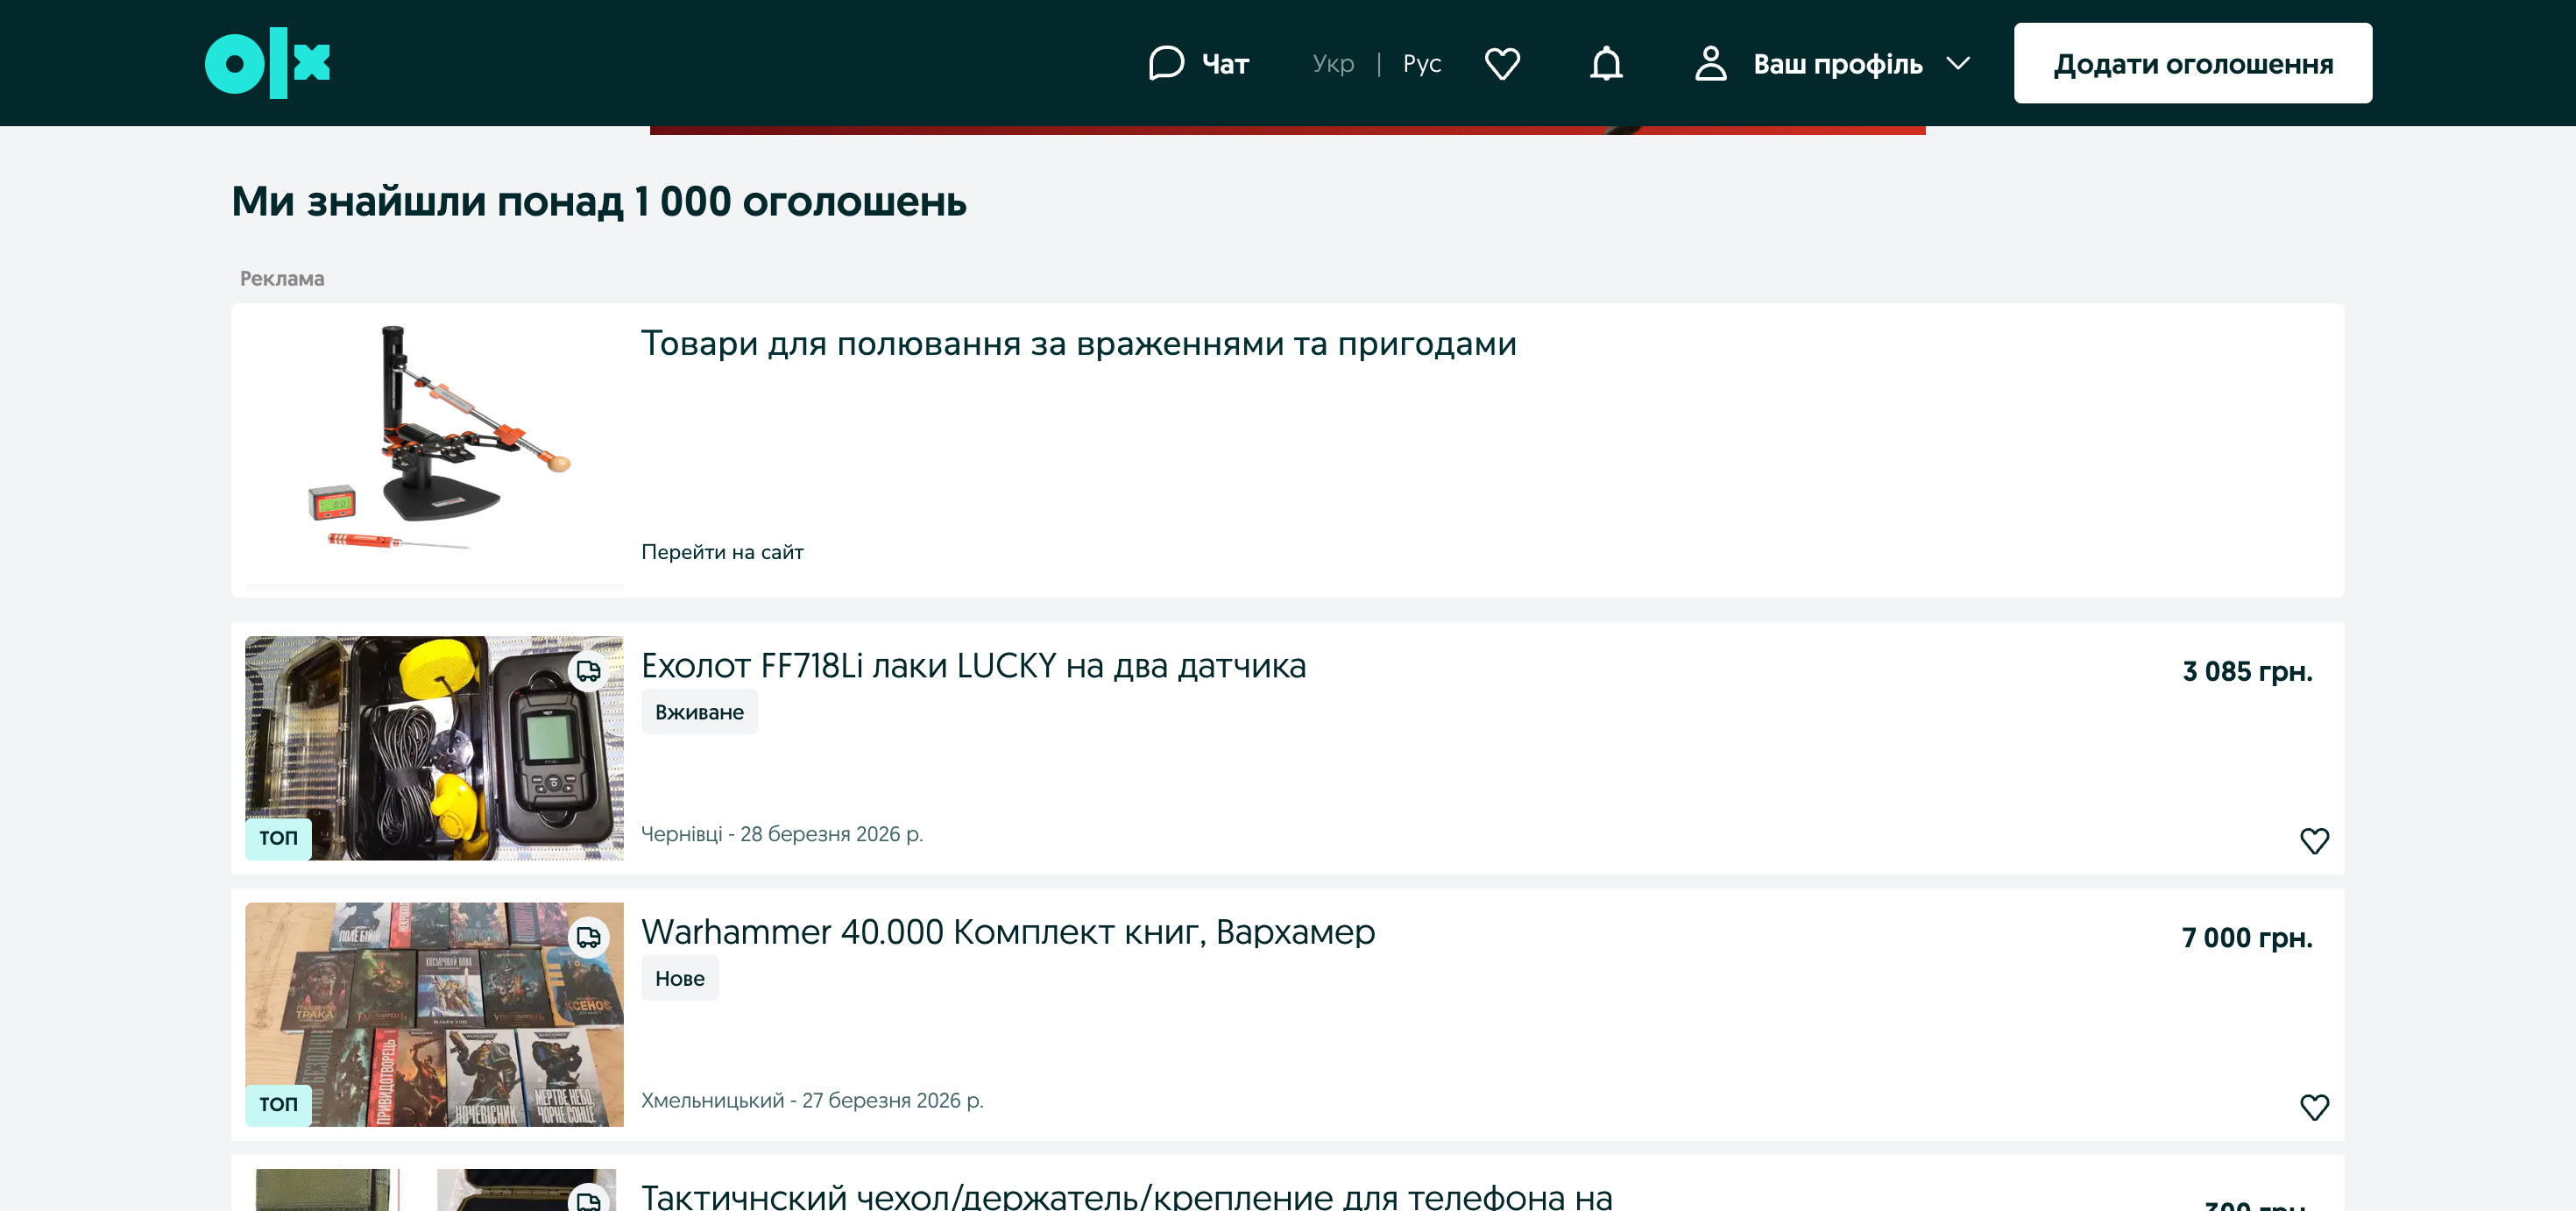Image resolution: width=2576 pixels, height=1211 pixels.
Task: Add Warhammer book set to favorites
Action: 2314,1107
